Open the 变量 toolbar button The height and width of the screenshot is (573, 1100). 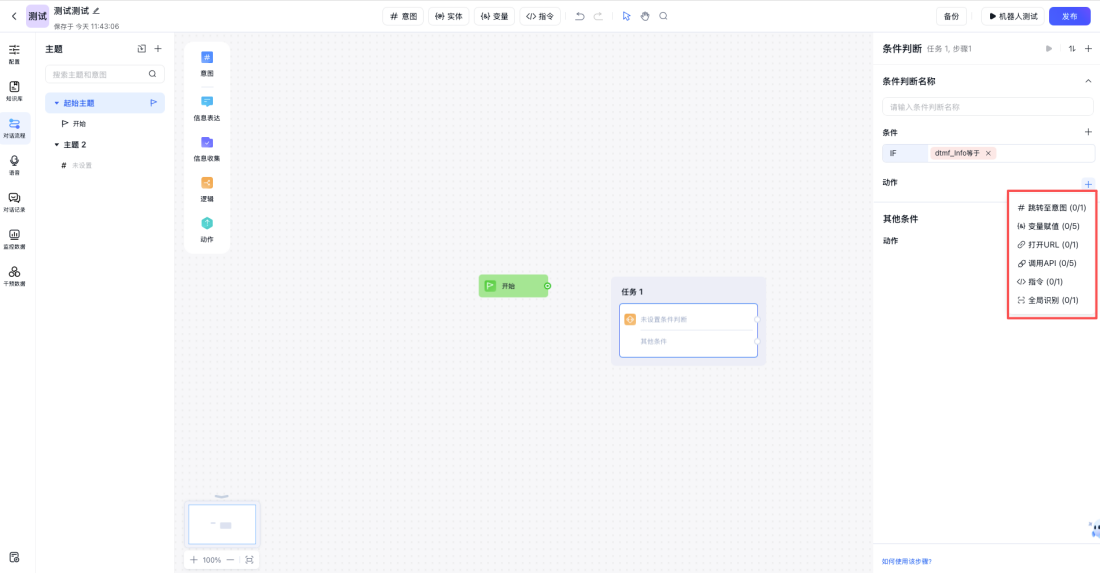tap(495, 16)
